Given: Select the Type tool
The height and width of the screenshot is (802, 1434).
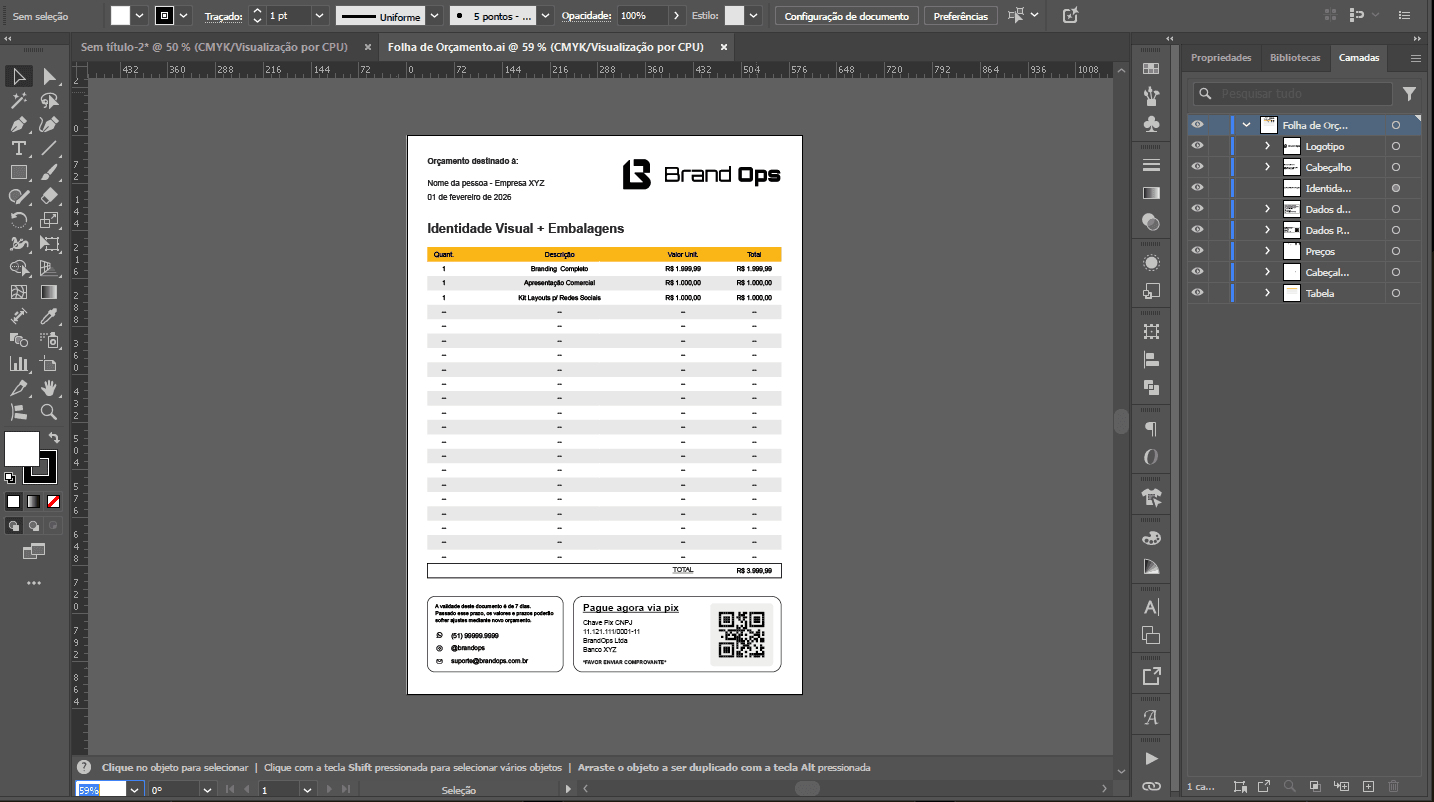Looking at the screenshot, I should pos(18,149).
